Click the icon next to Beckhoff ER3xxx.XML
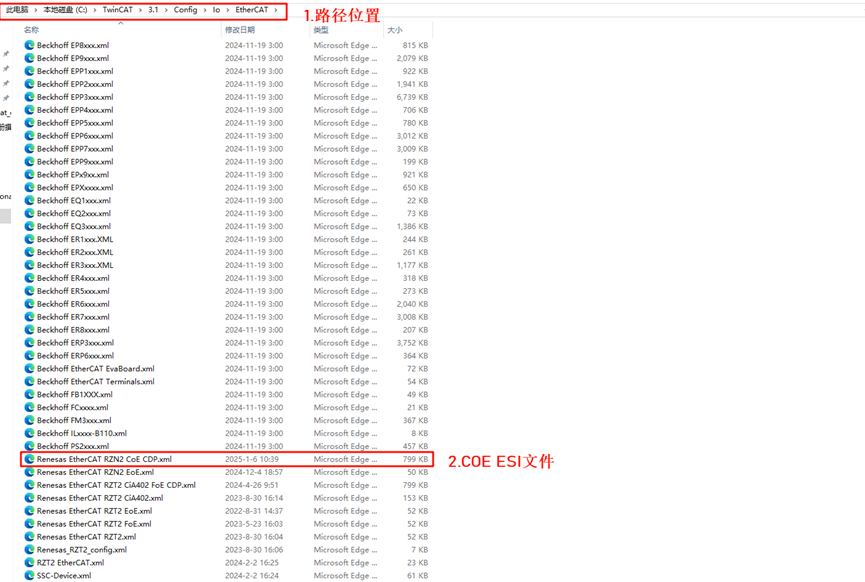This screenshot has width=865, height=582. tap(29, 265)
